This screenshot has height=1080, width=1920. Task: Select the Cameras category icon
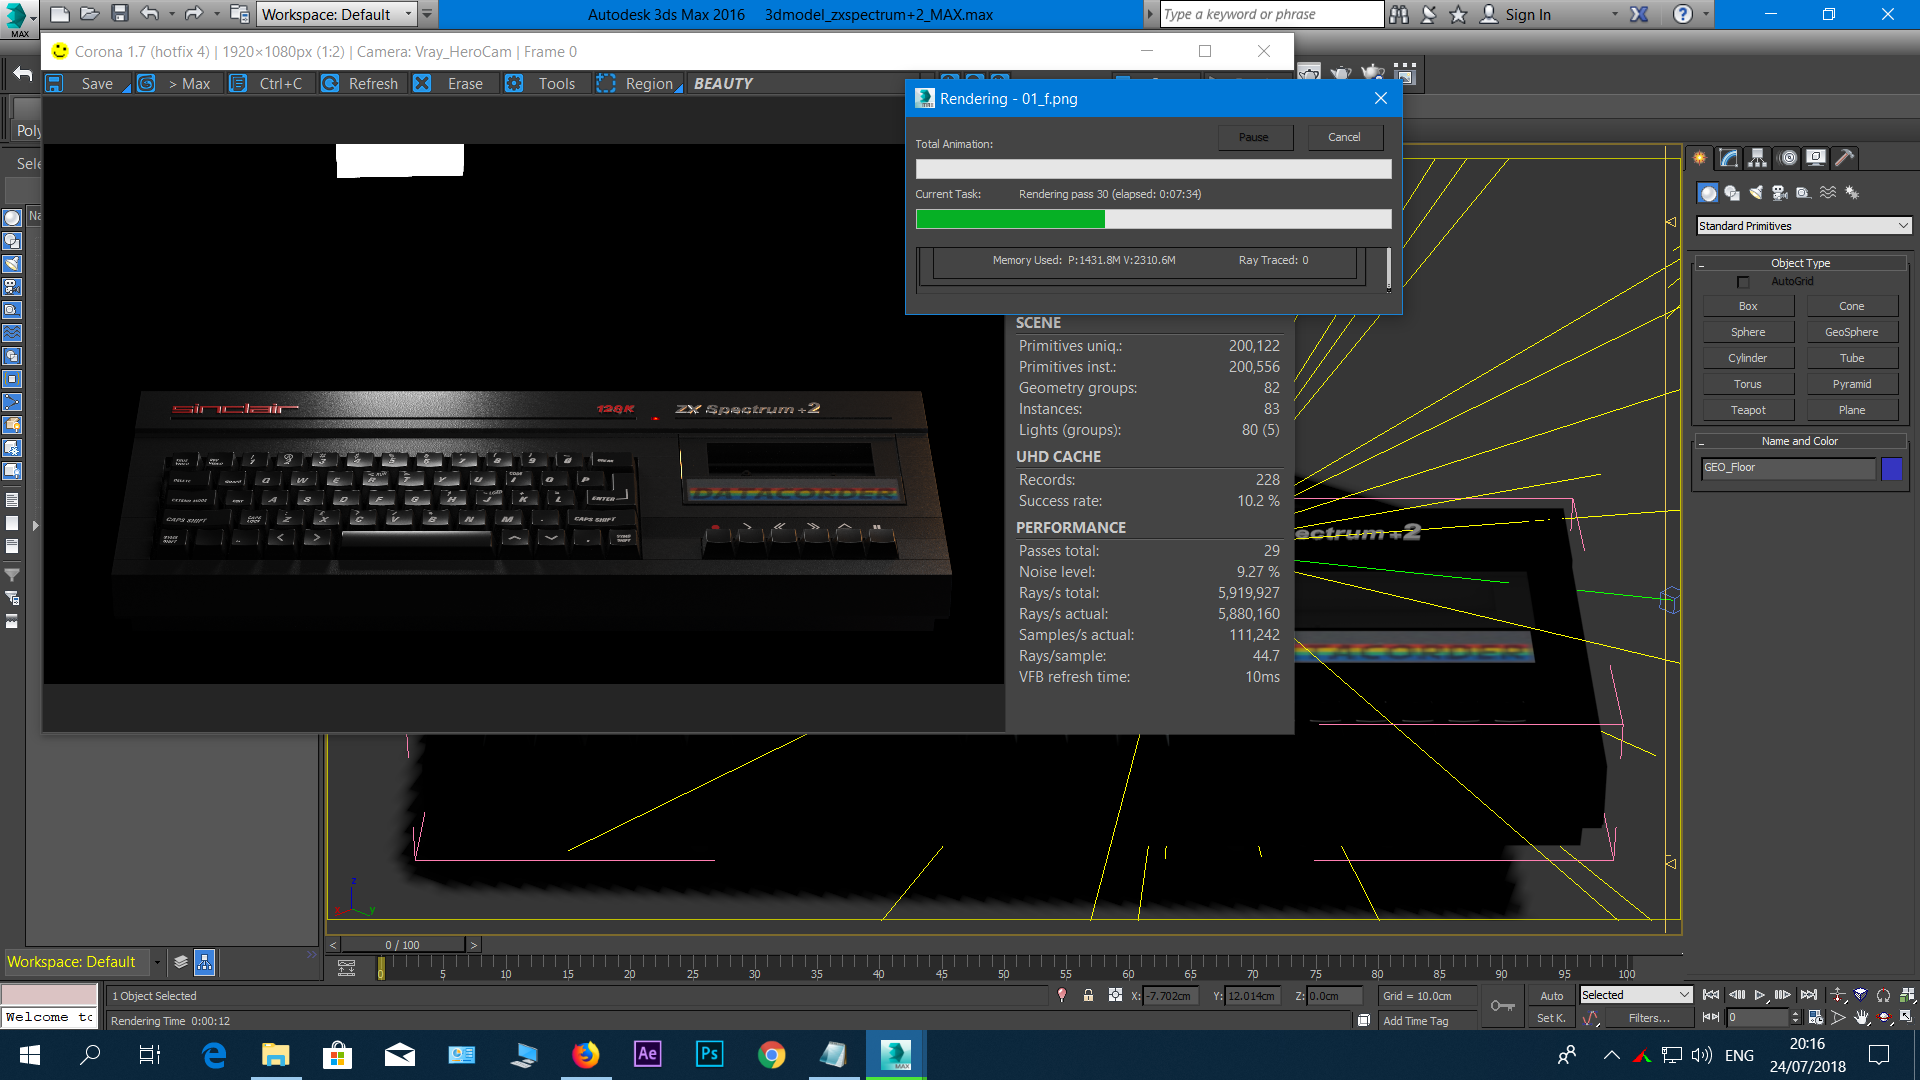click(x=1780, y=193)
